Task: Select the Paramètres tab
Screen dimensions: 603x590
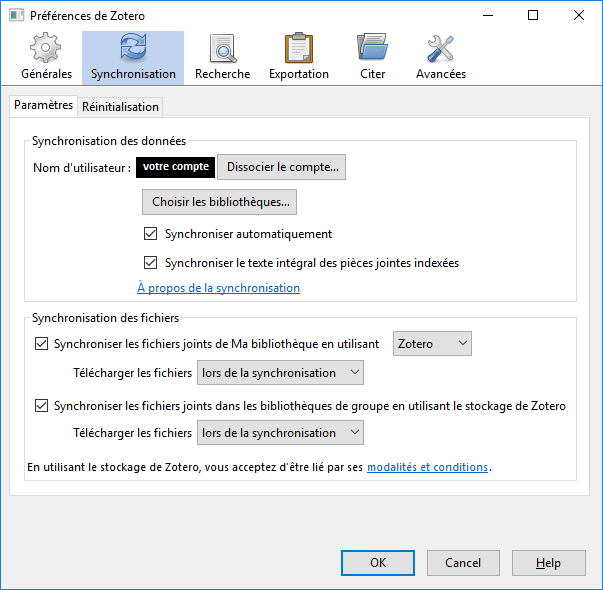Action: coord(44,105)
